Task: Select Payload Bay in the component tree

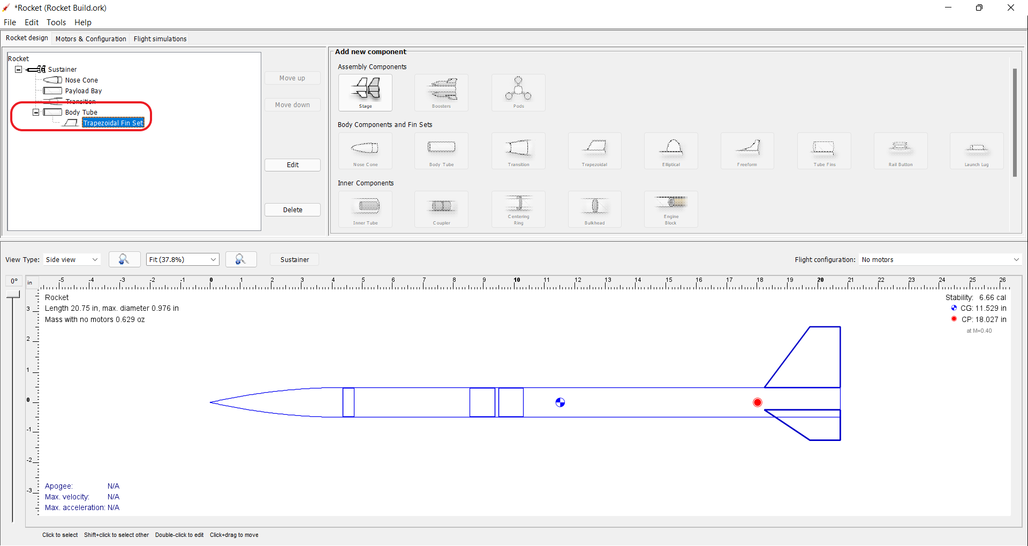Action: point(83,91)
